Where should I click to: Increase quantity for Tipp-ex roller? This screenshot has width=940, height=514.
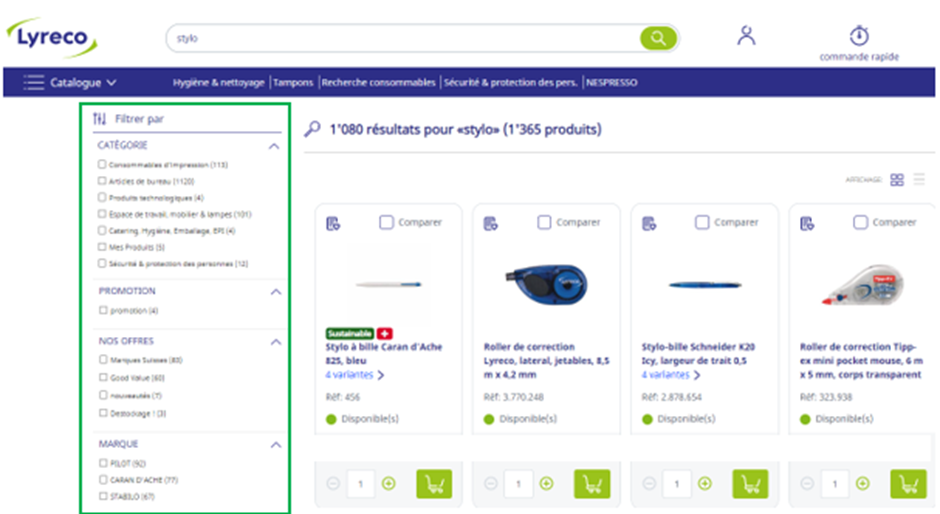pyautogui.click(x=863, y=483)
